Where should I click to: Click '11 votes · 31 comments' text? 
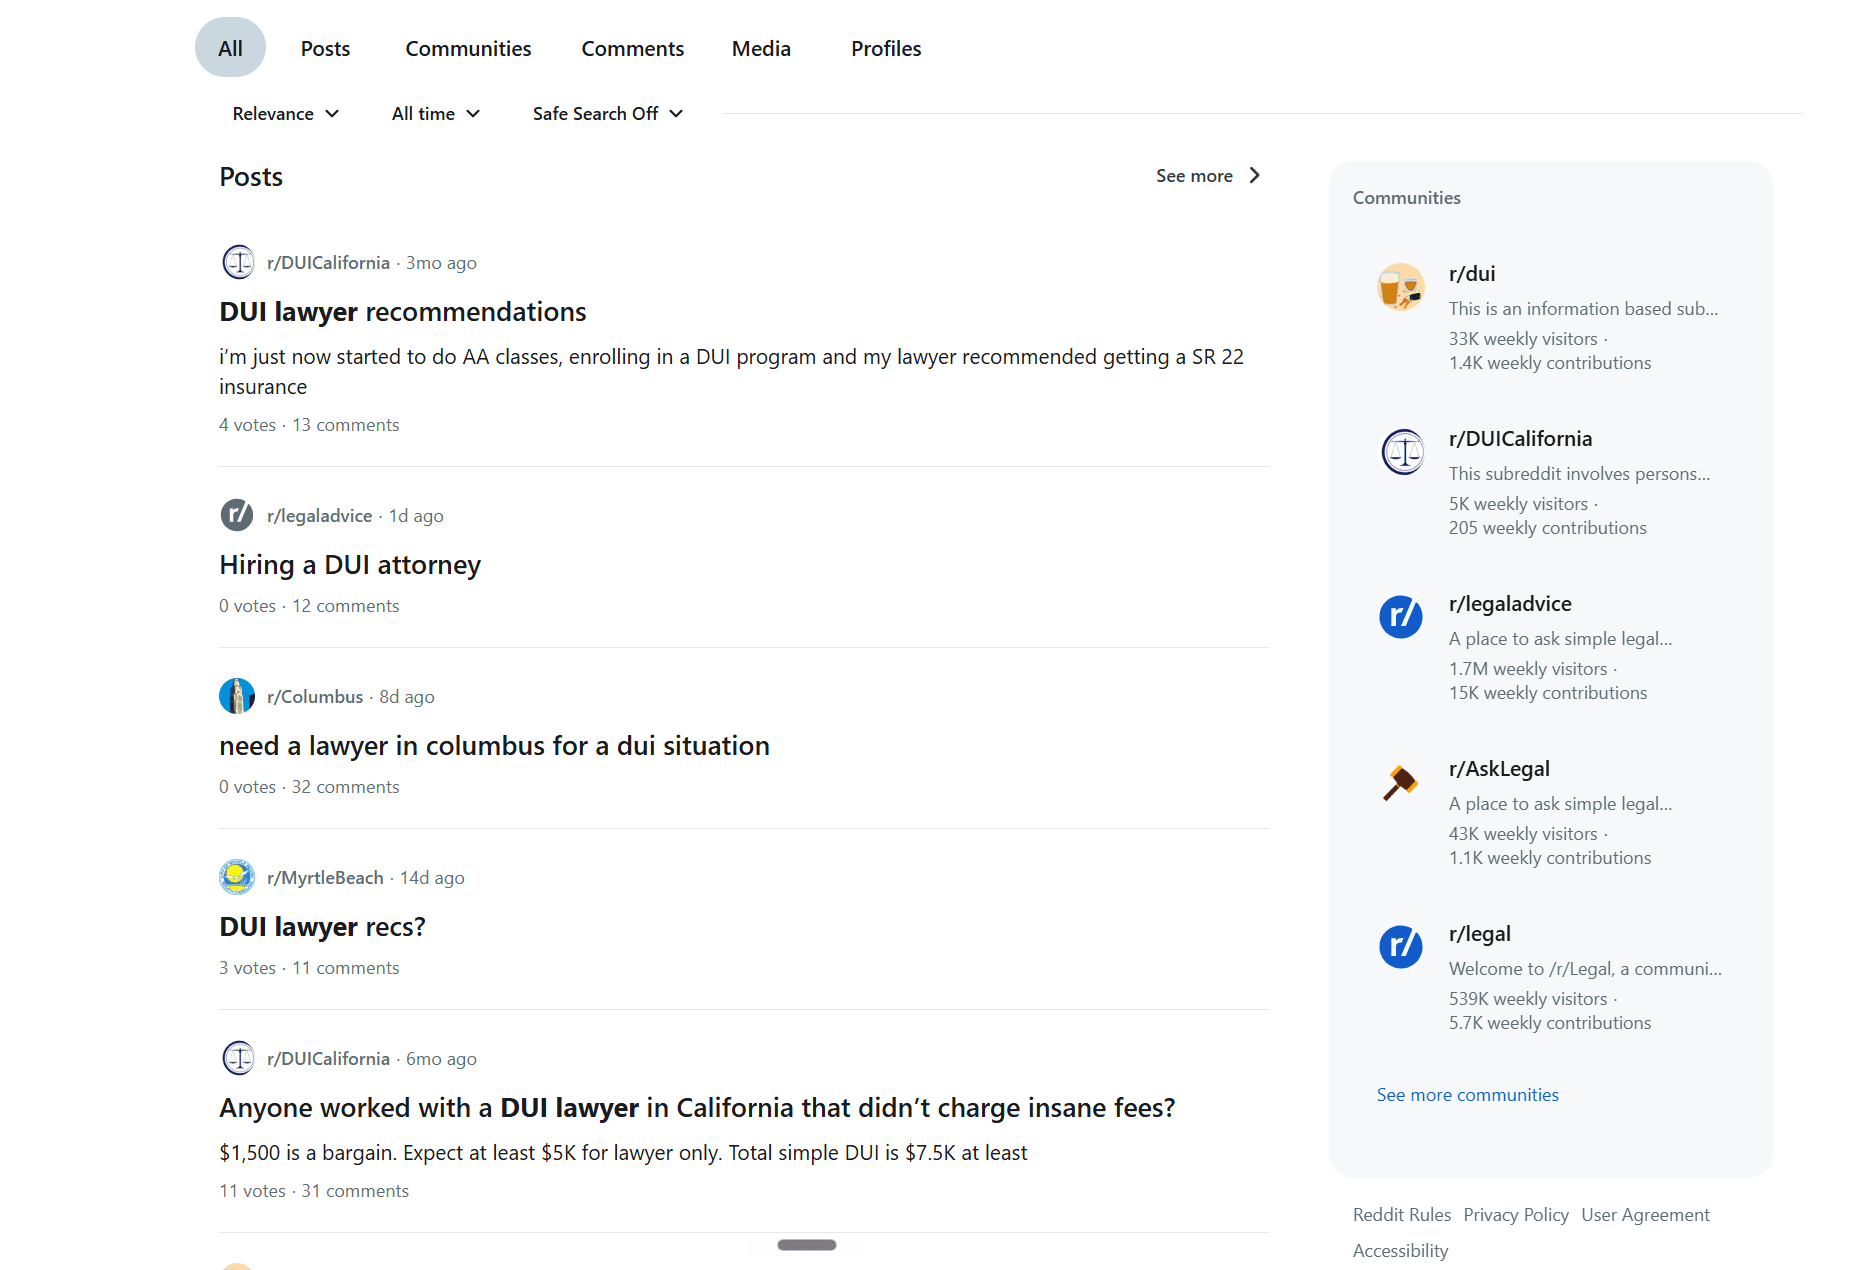coord(314,1191)
